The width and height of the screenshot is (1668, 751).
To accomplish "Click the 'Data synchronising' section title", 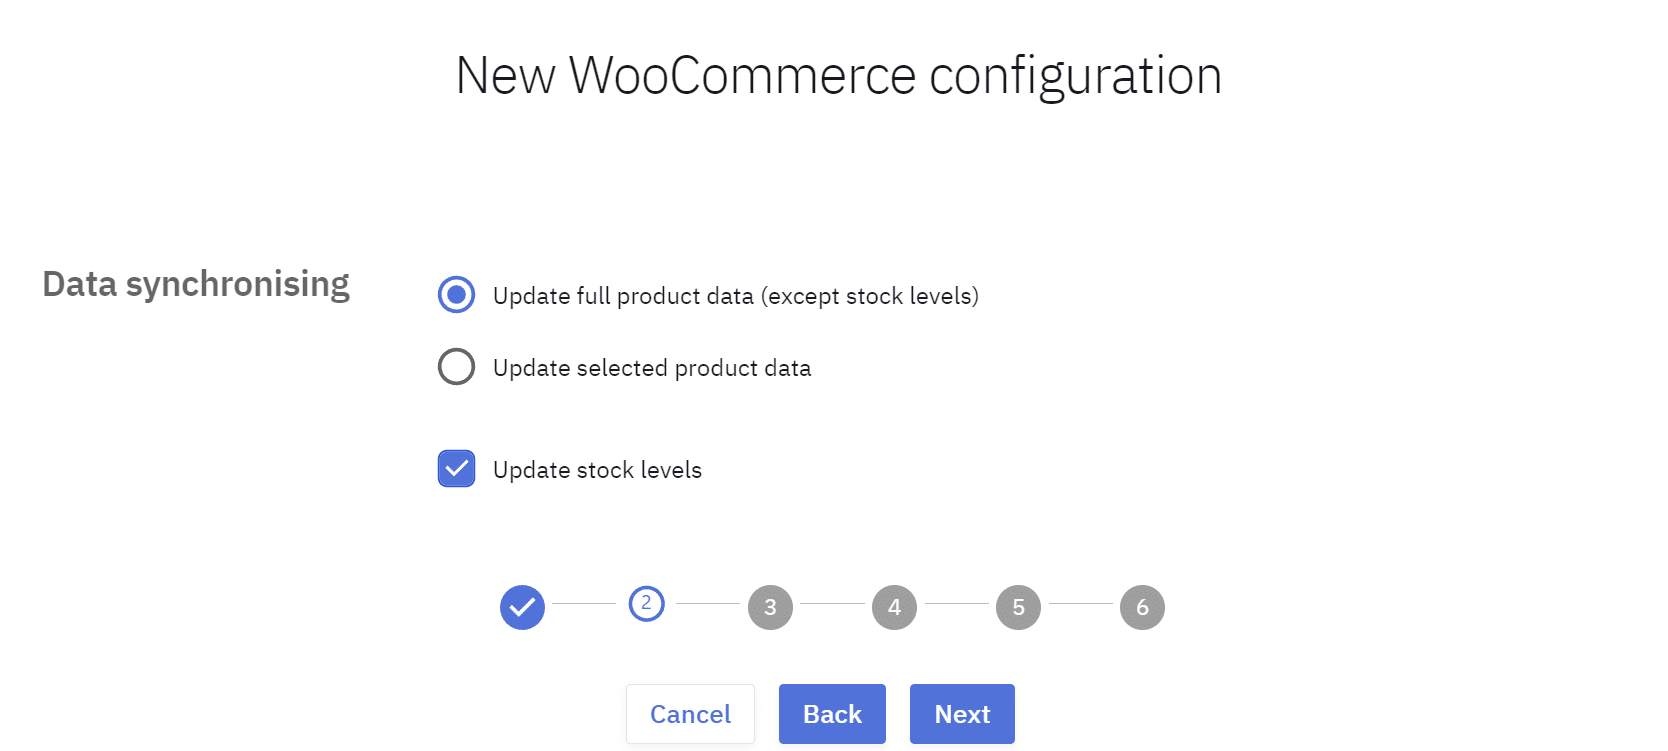I will [x=196, y=284].
